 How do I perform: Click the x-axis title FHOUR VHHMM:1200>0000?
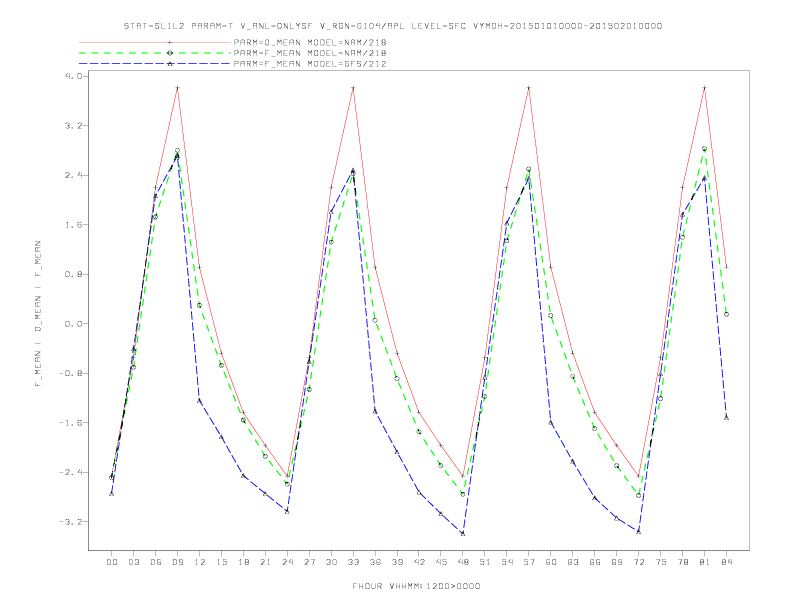coord(416,586)
